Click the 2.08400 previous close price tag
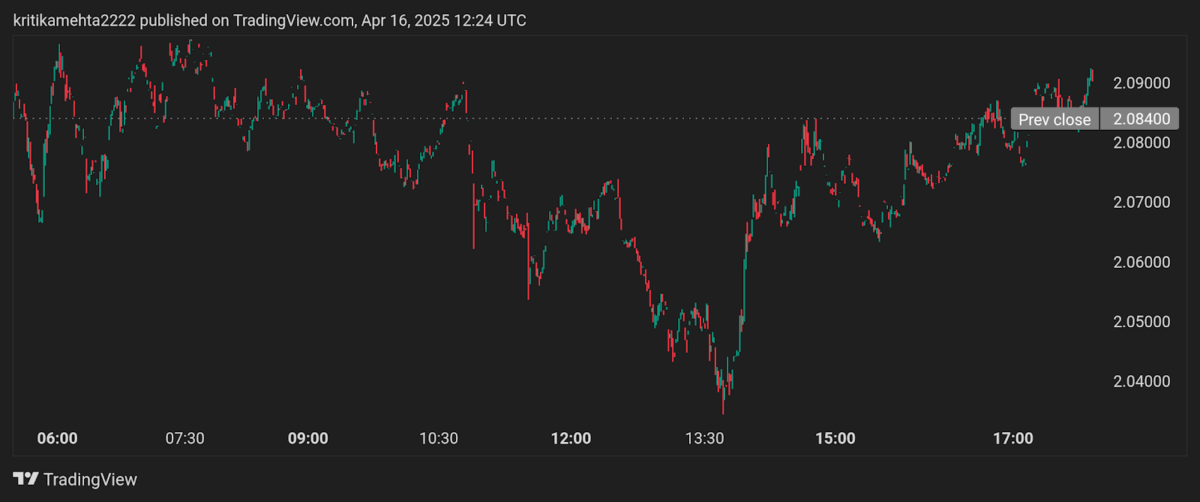 pyautogui.click(x=1141, y=120)
